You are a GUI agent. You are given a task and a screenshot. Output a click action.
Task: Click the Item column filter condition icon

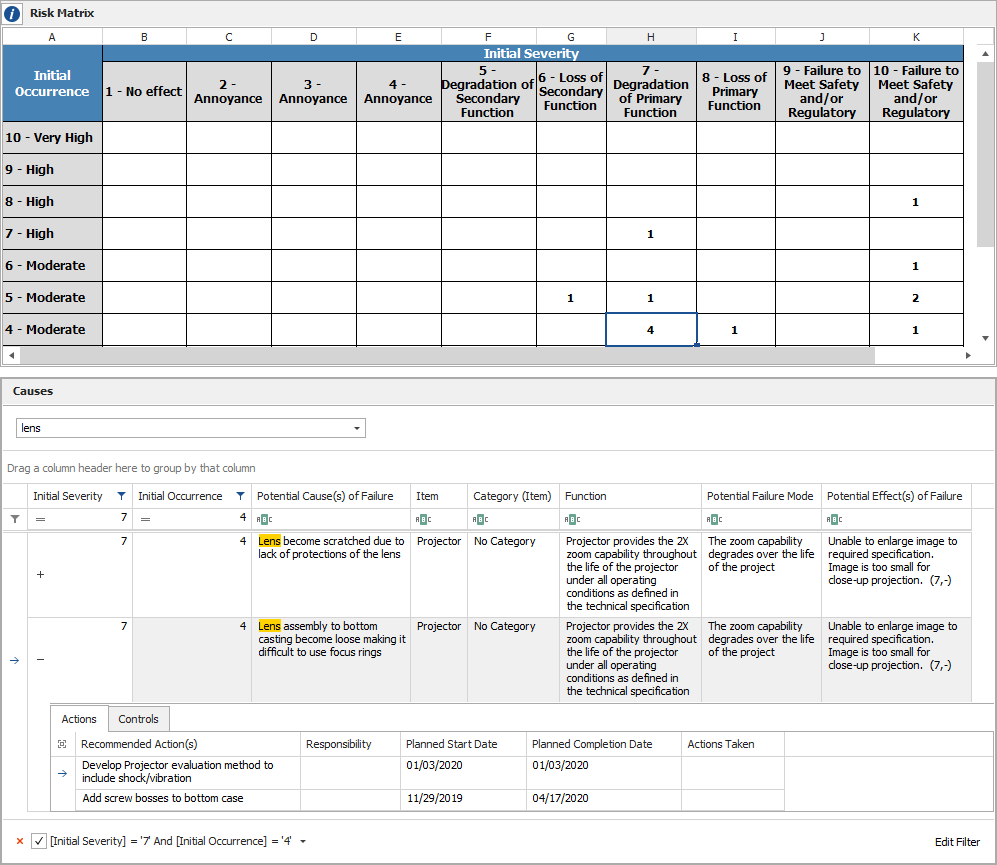pyautogui.click(x=422, y=519)
